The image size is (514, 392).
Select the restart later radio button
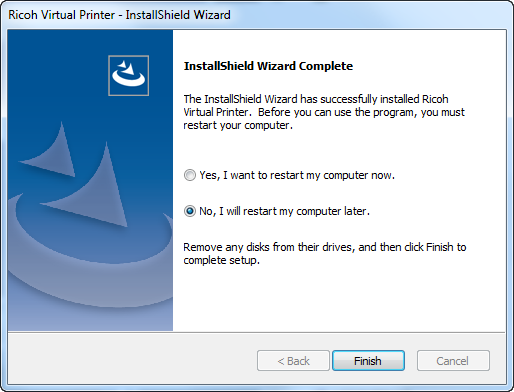(190, 211)
